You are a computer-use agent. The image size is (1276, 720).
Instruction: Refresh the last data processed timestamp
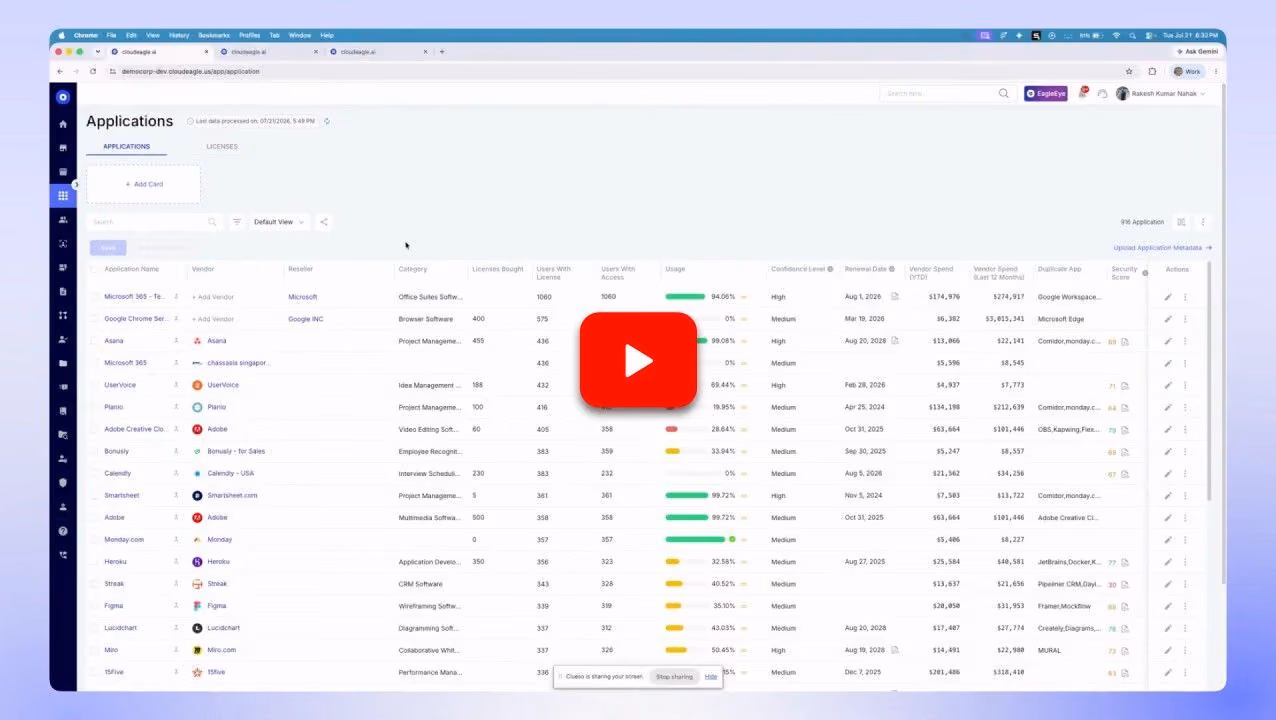327,121
